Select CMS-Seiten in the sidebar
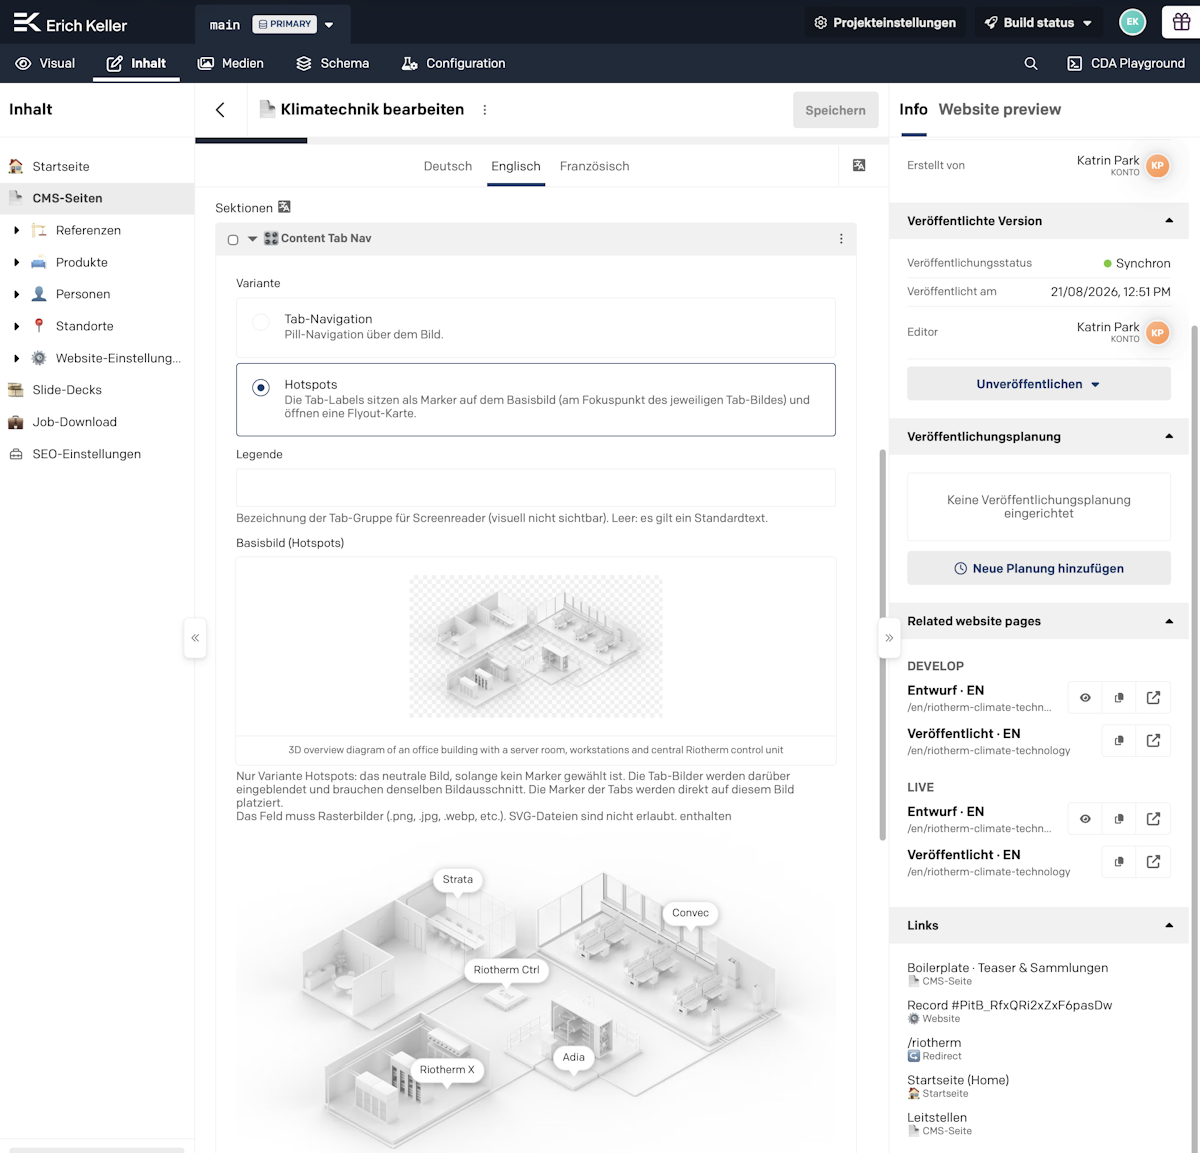Viewport: 1200px width, 1153px height. point(97,198)
